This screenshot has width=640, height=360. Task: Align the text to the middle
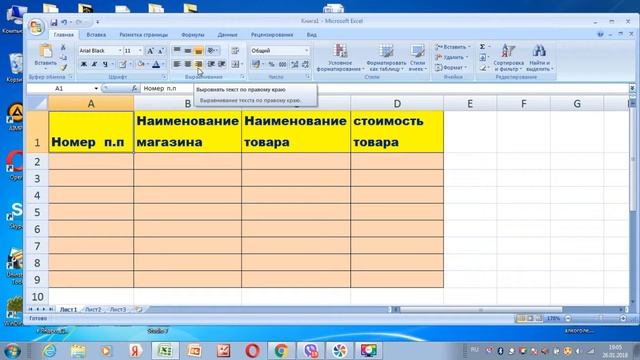pos(187,51)
